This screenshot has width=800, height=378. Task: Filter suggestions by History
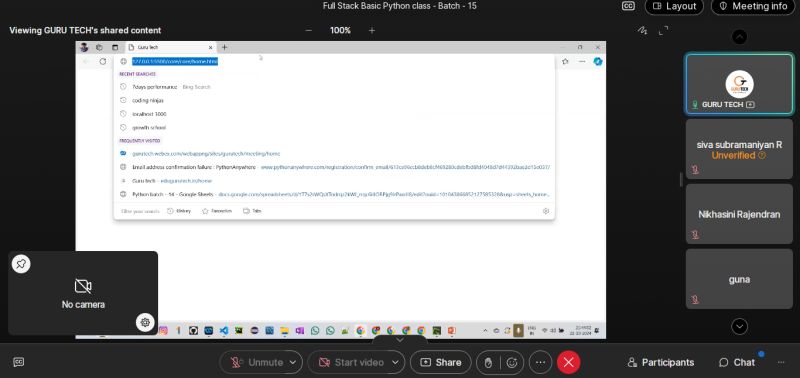179,211
